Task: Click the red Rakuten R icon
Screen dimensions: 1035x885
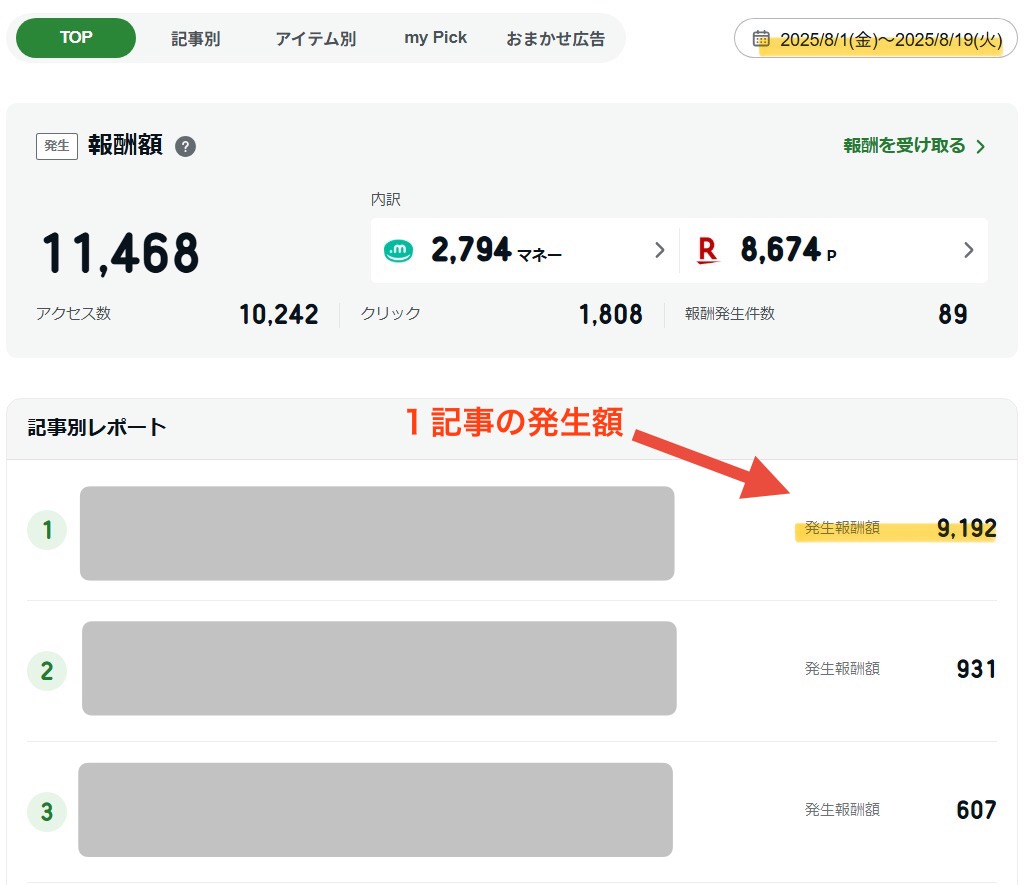Action: 707,250
